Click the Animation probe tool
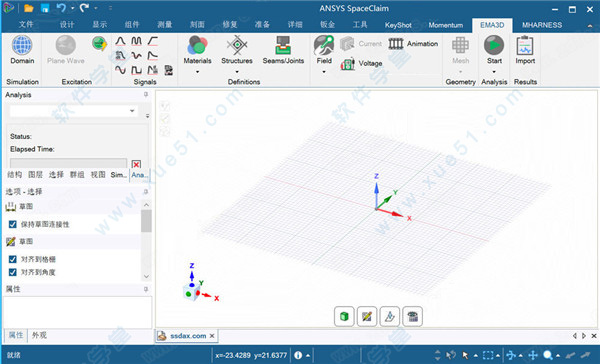 (x=413, y=44)
